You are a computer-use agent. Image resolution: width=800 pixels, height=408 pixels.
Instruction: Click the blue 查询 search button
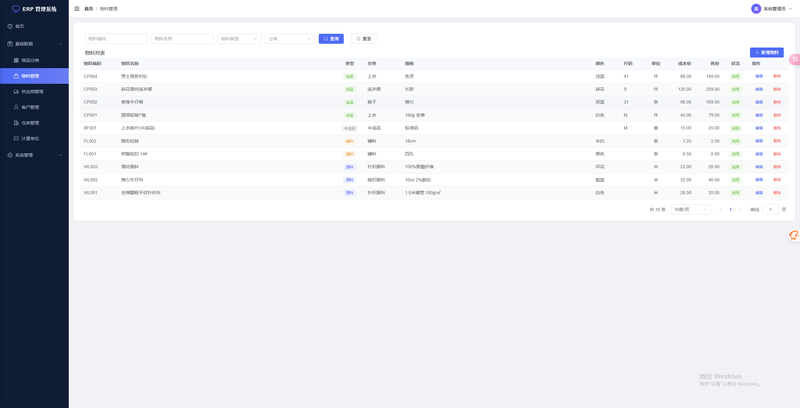tap(331, 39)
